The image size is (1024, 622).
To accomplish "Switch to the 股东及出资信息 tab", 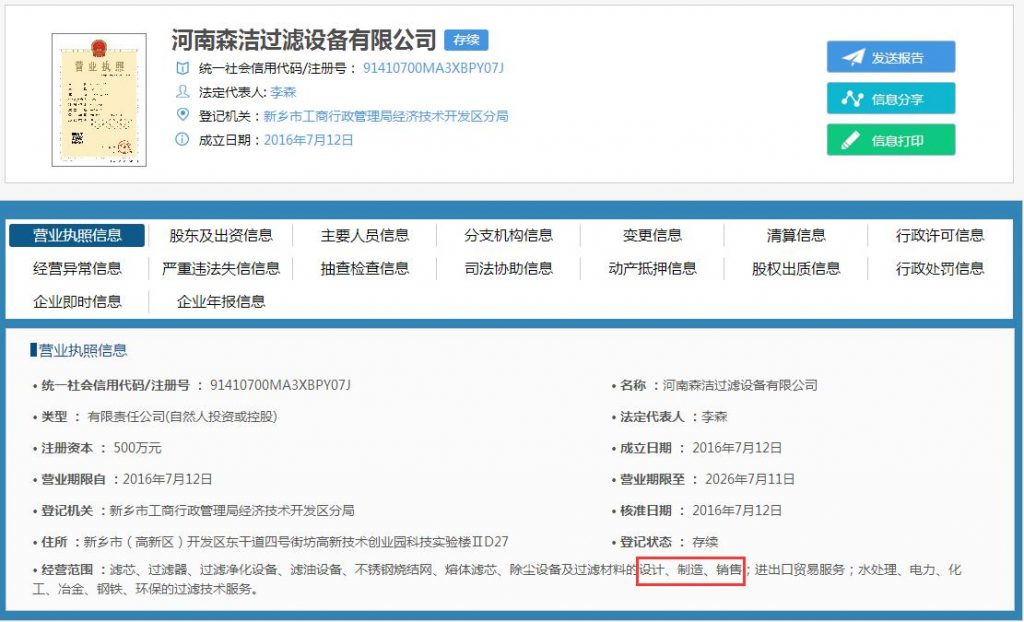I will [221, 236].
